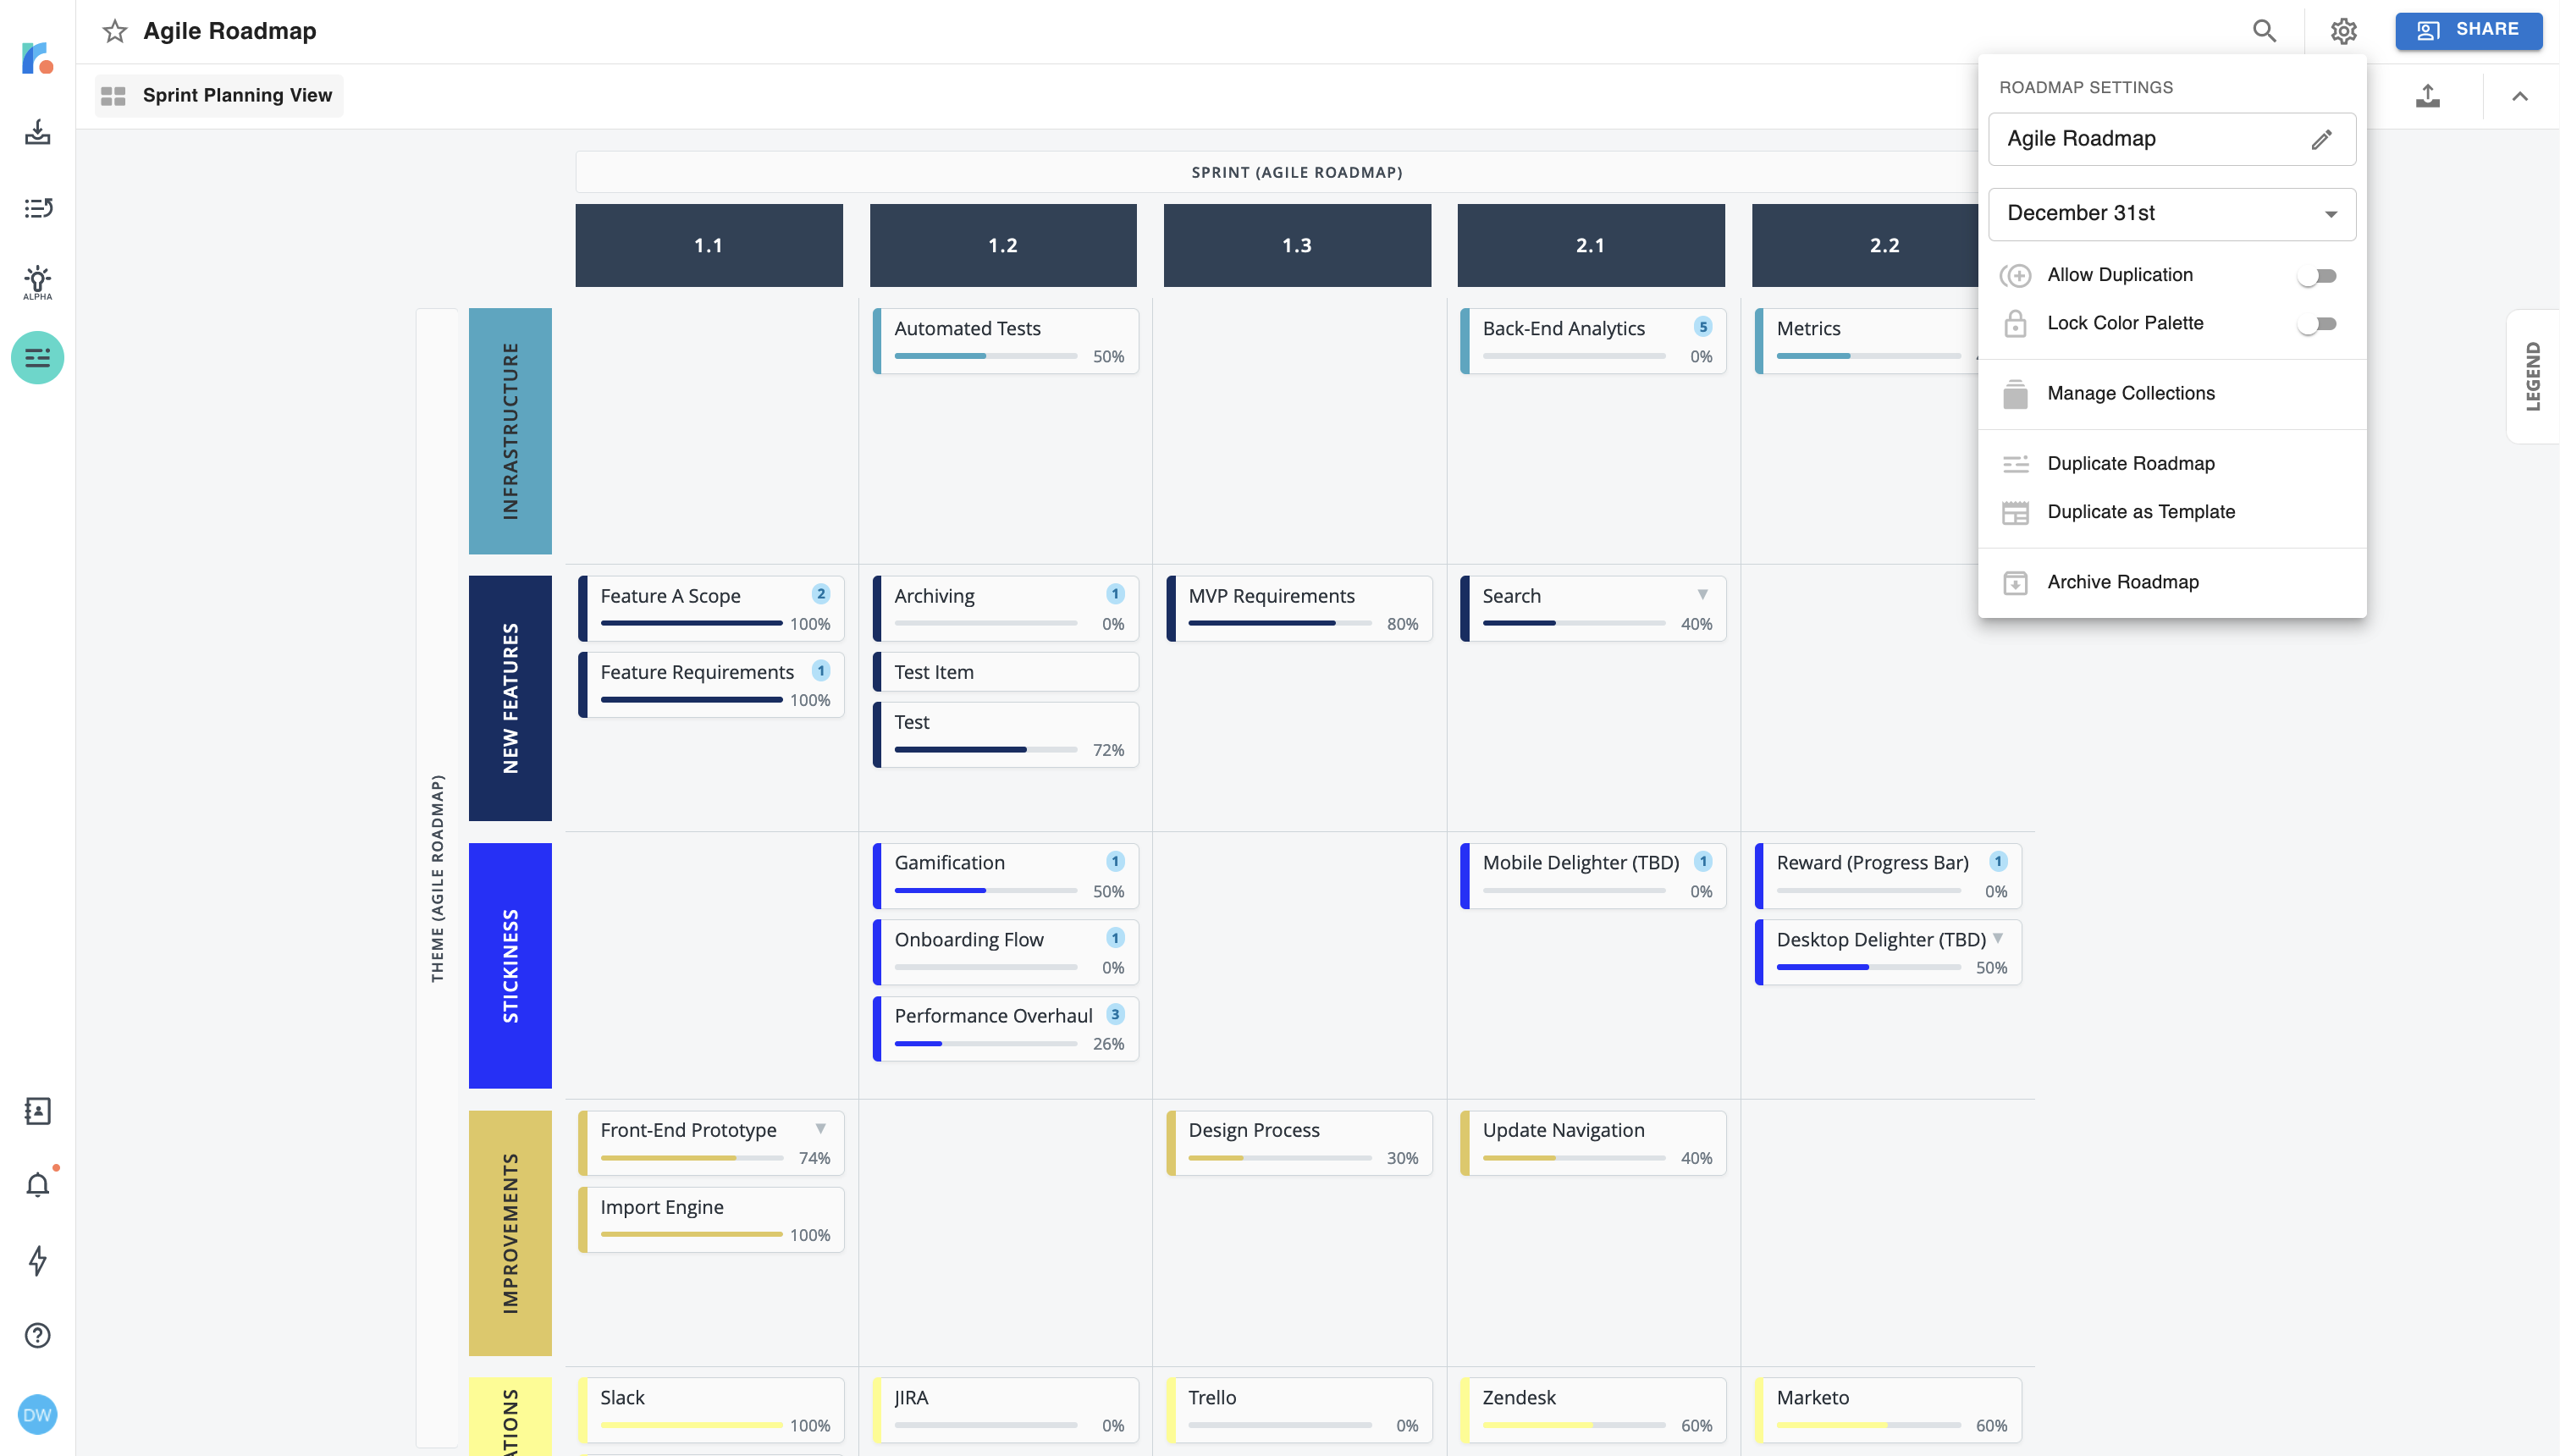Select Manage Collections menu item
Image resolution: width=2560 pixels, height=1456 pixels.
pos(2172,394)
